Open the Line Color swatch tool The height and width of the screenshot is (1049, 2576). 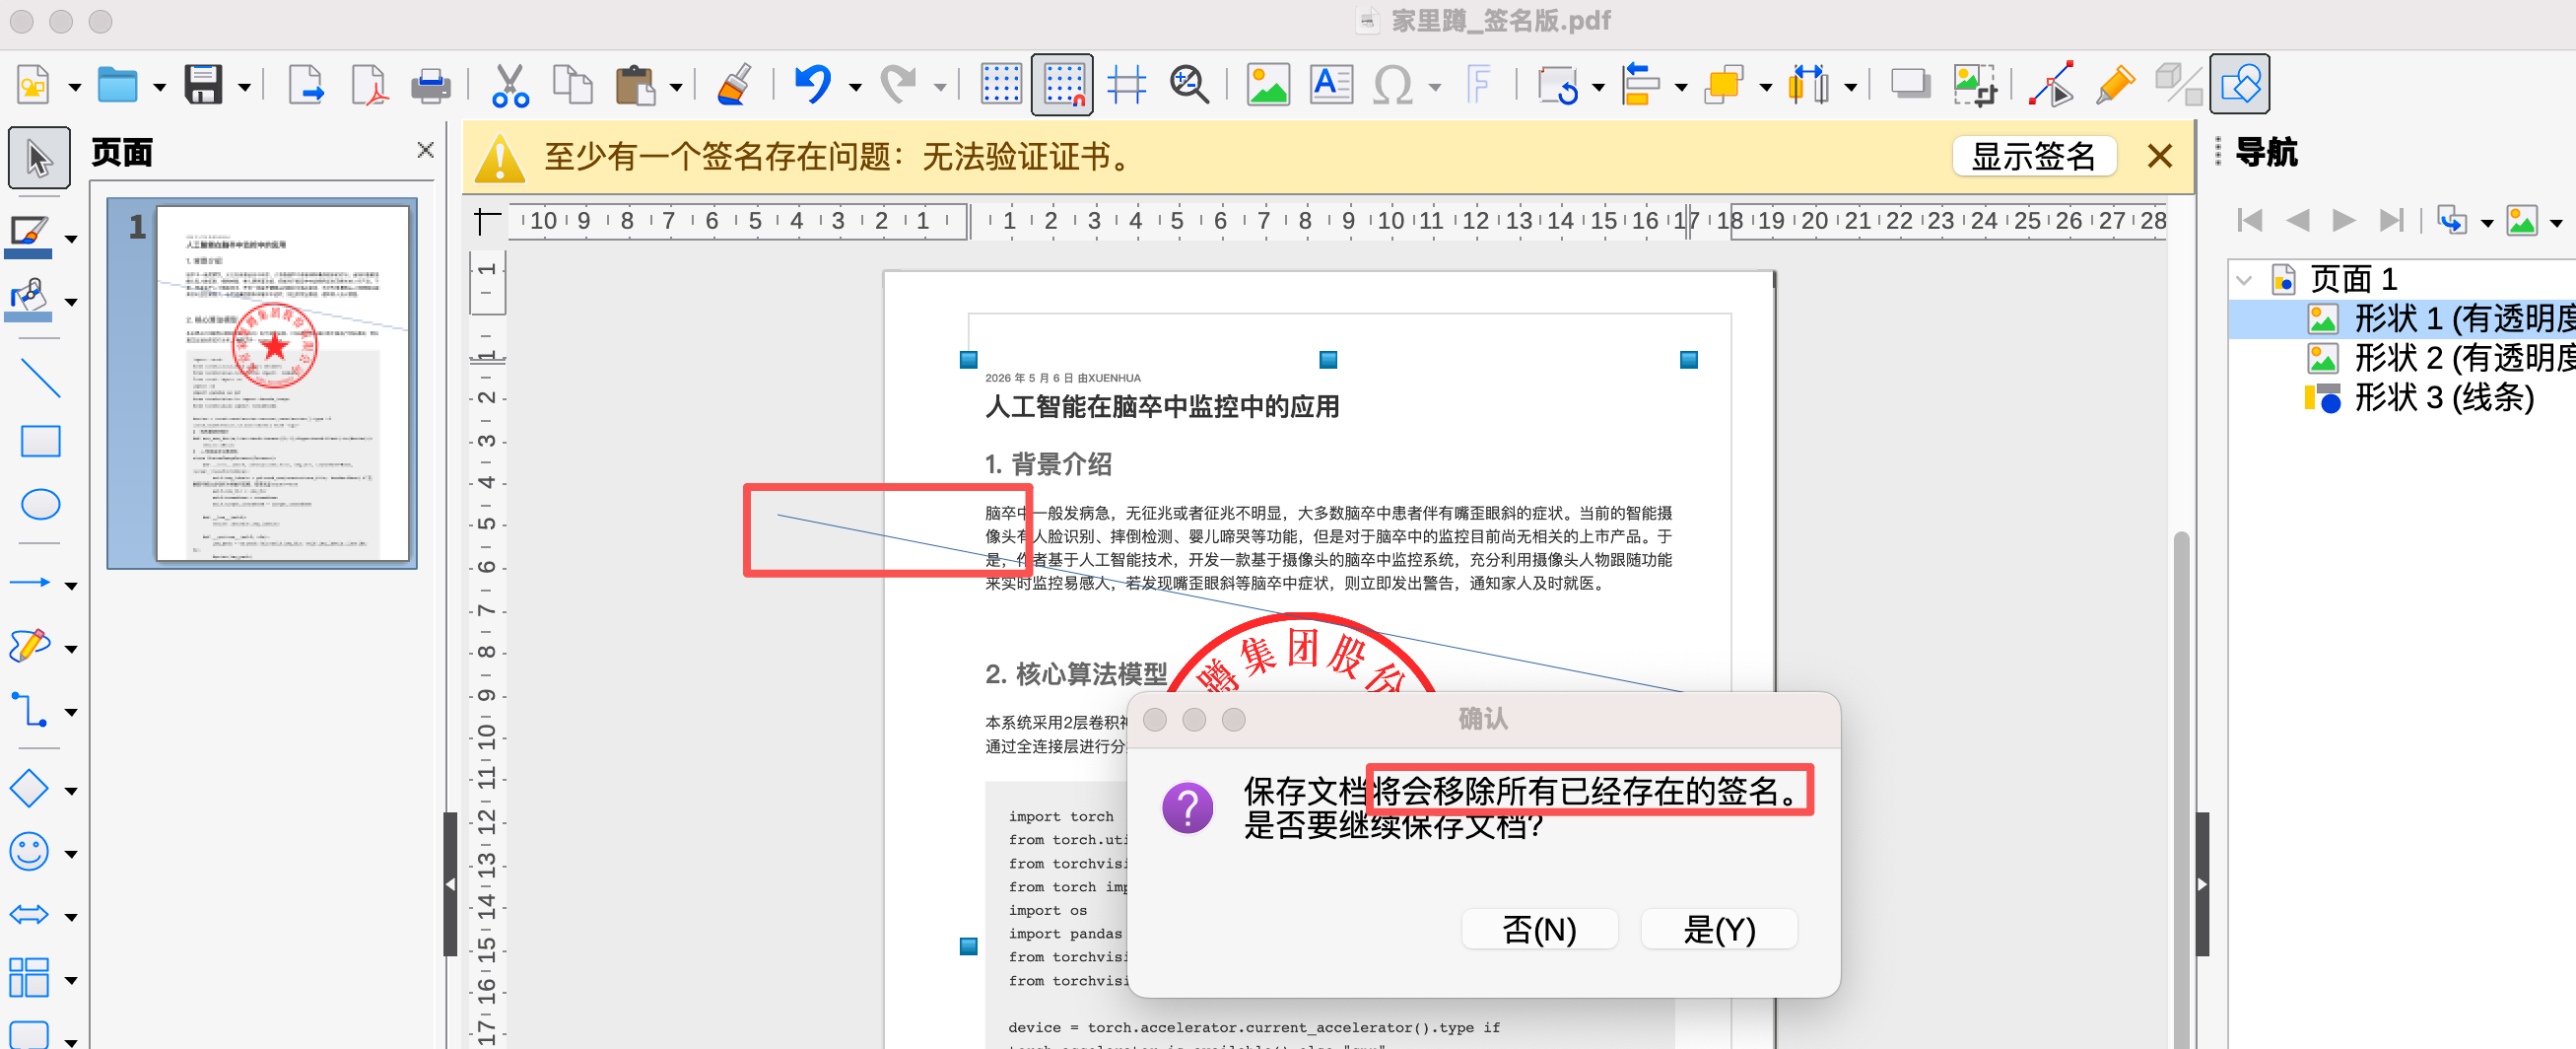click(x=29, y=236)
